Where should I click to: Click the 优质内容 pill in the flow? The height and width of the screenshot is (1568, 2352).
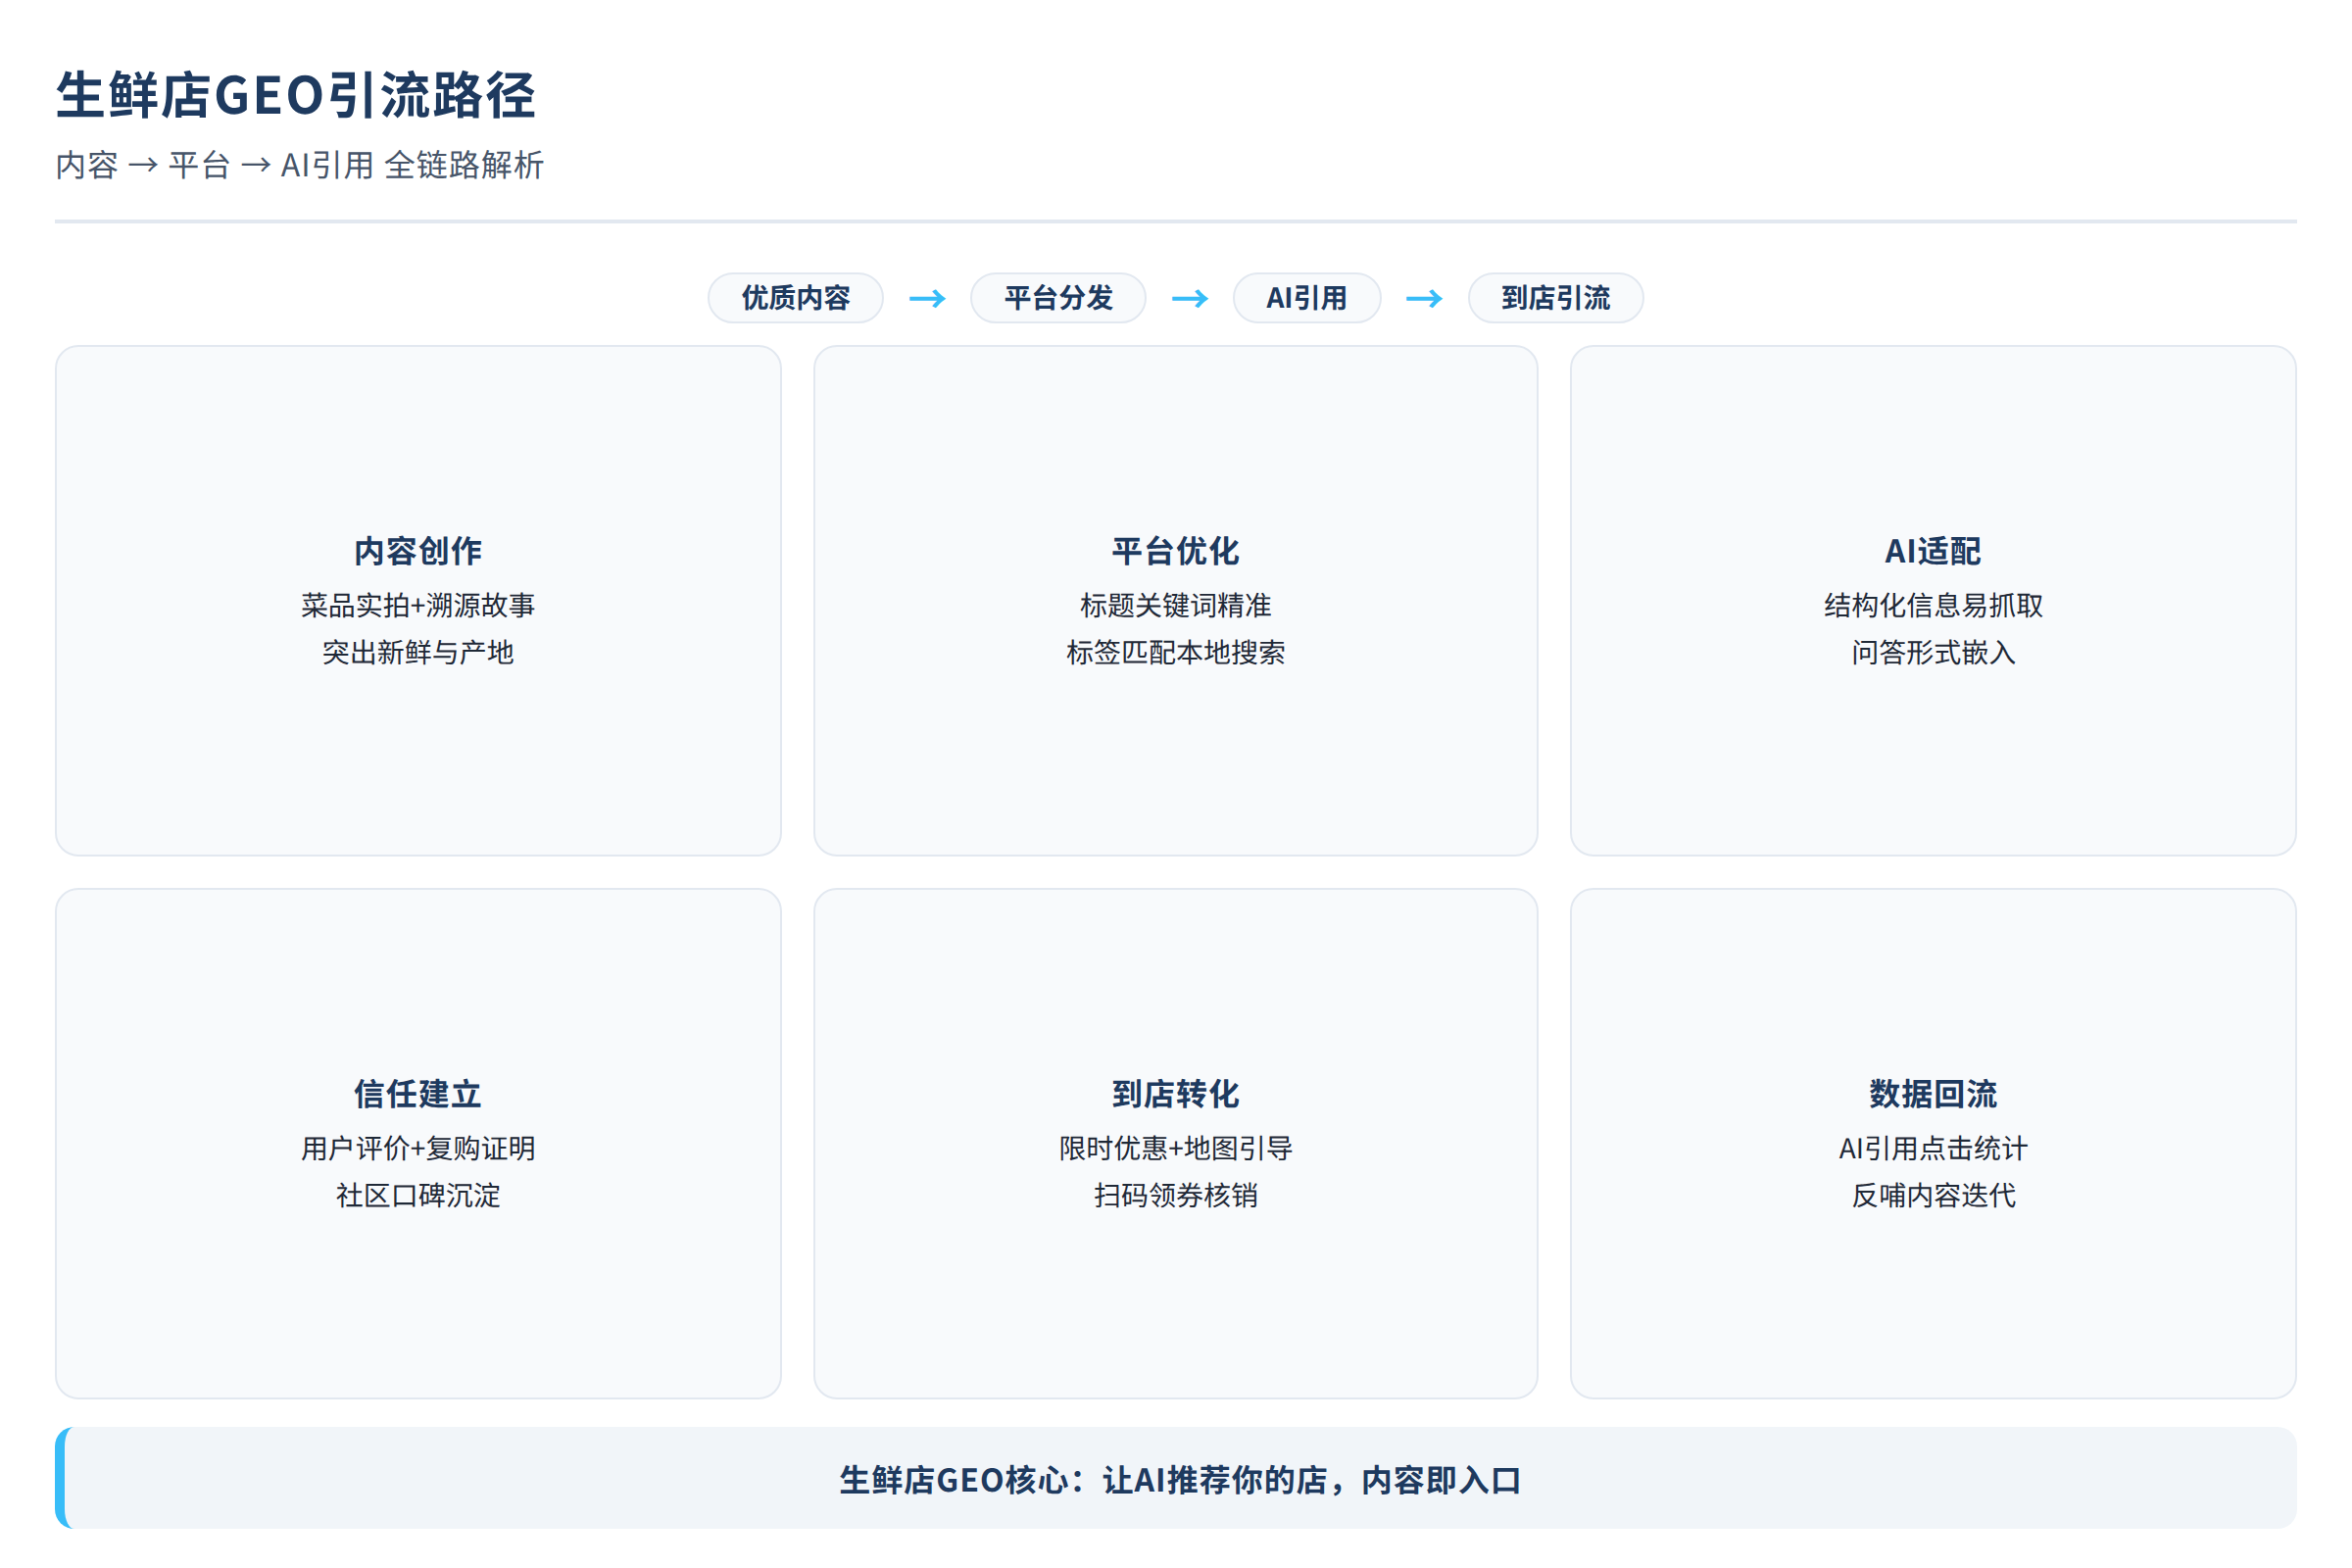[795, 298]
